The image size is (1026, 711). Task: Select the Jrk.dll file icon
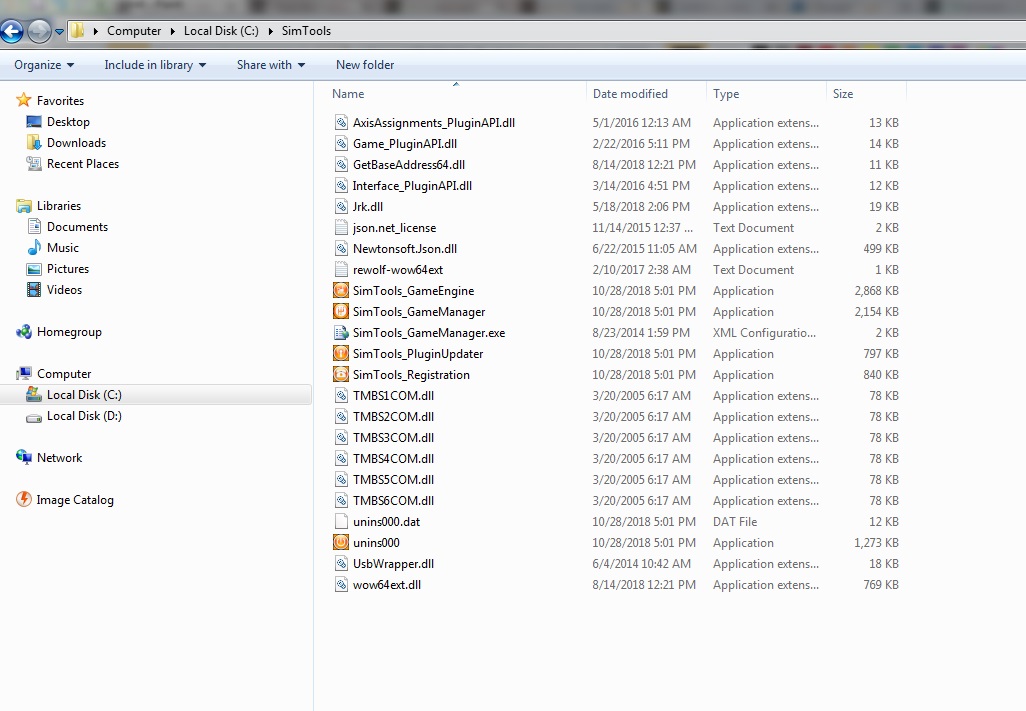pyautogui.click(x=341, y=206)
